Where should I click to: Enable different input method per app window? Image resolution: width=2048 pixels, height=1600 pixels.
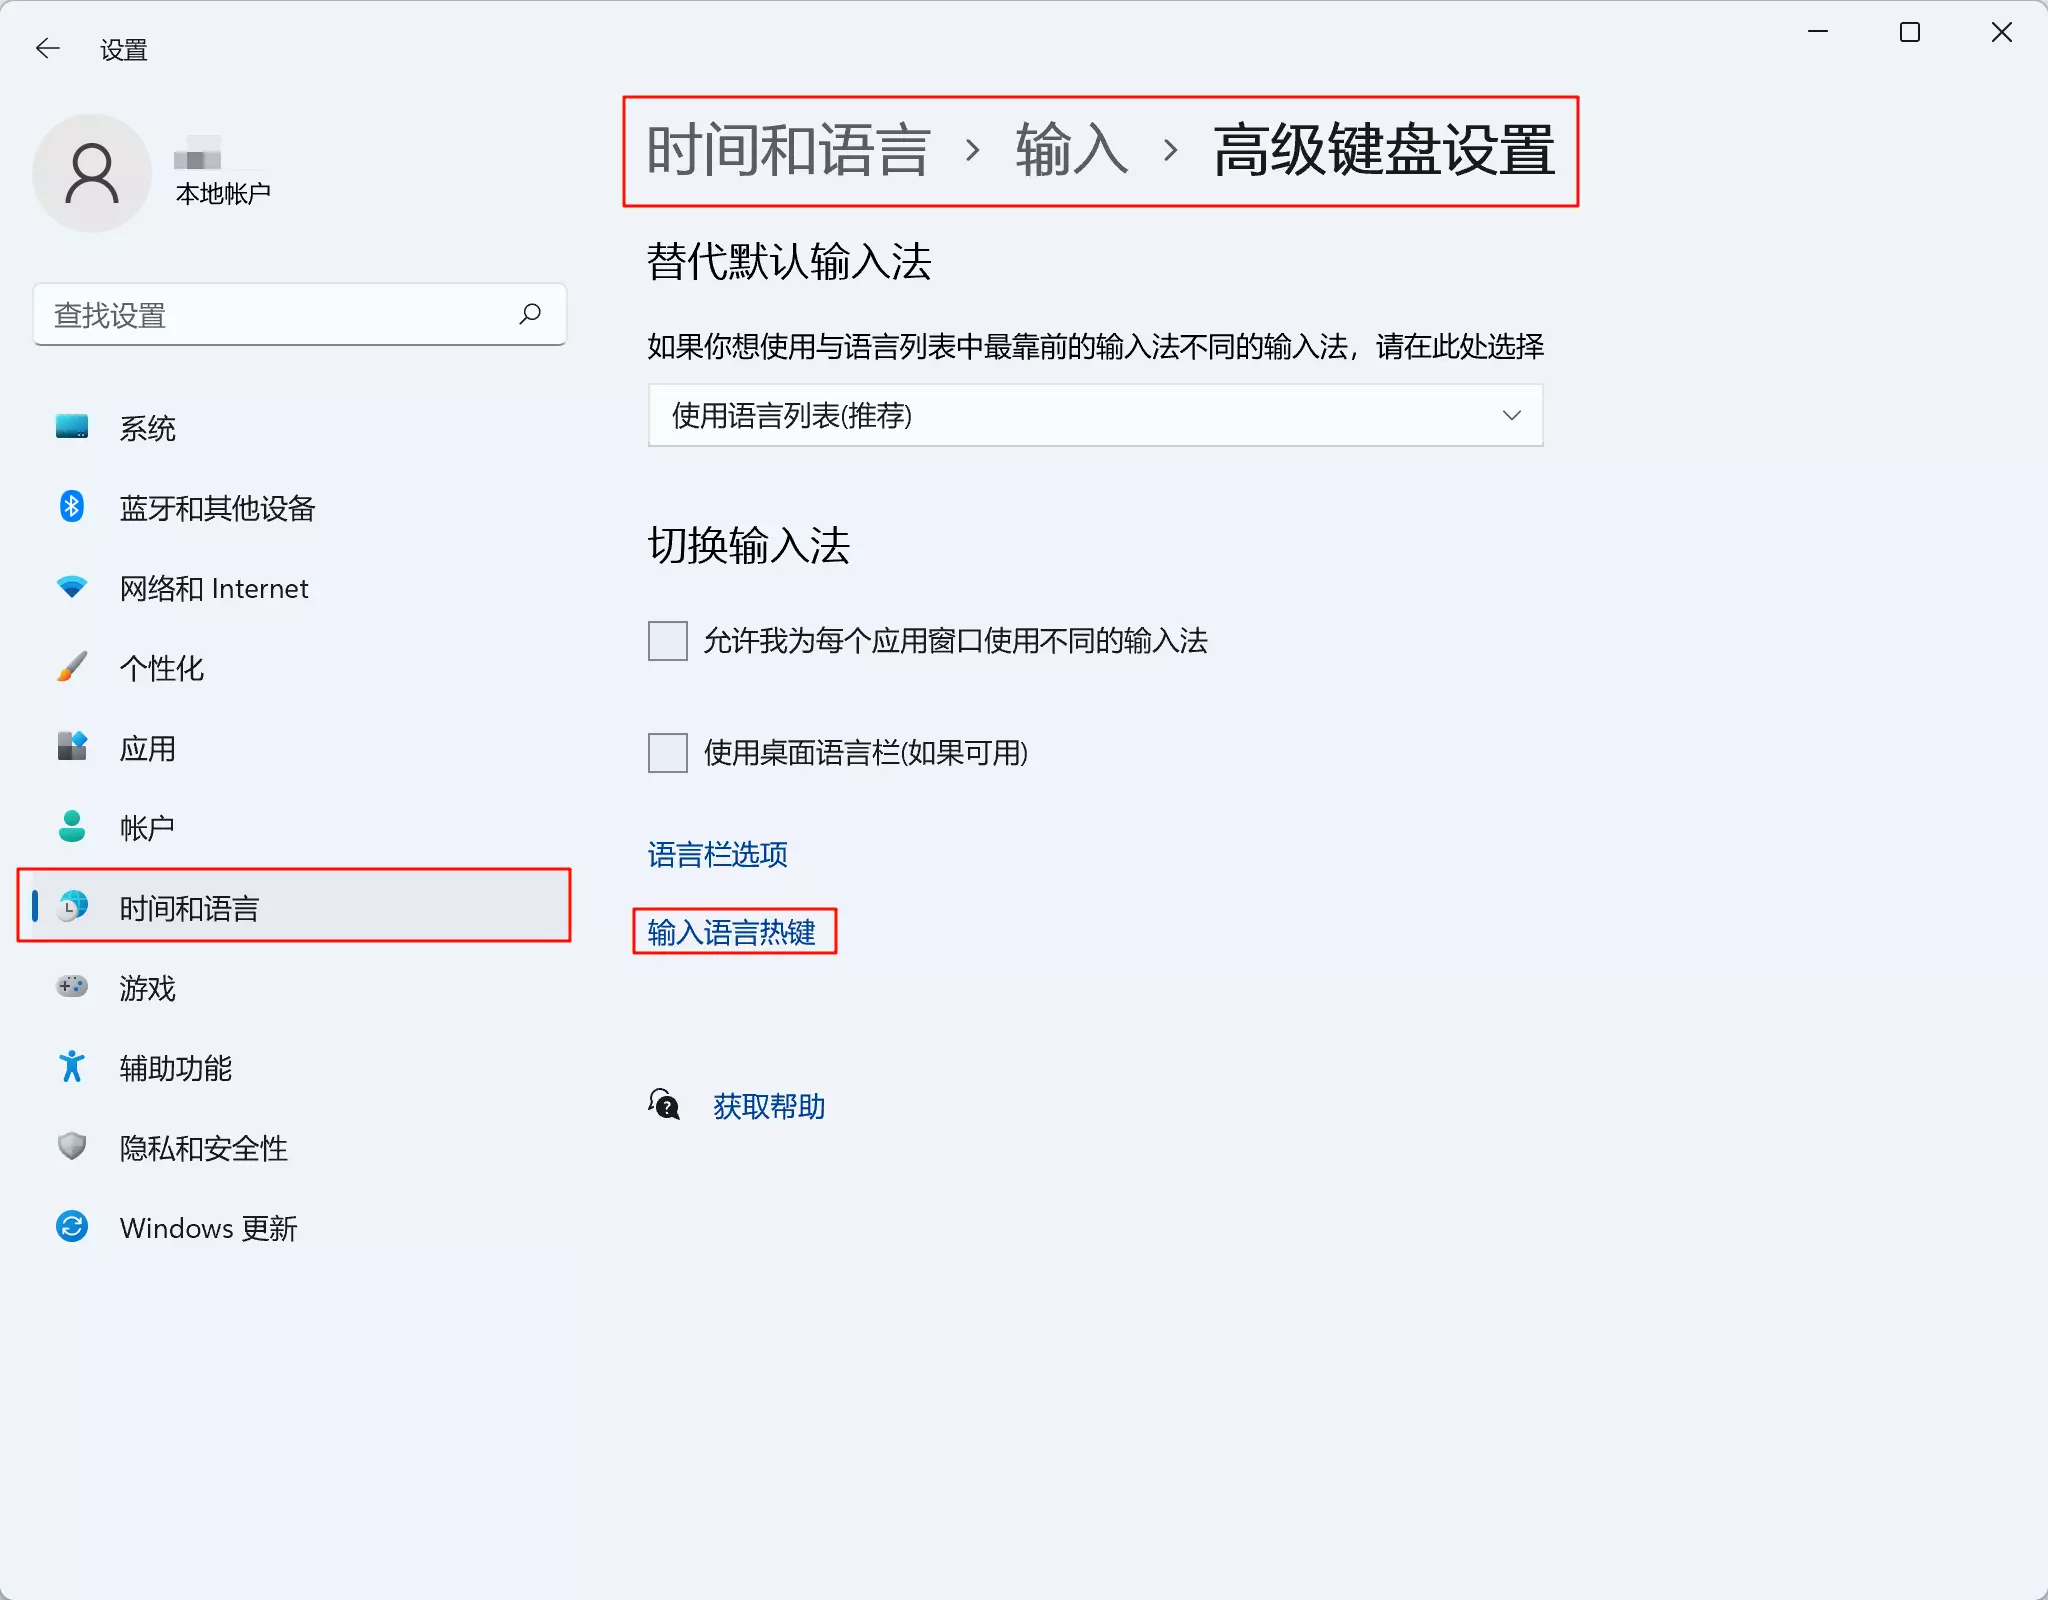pyautogui.click(x=668, y=641)
